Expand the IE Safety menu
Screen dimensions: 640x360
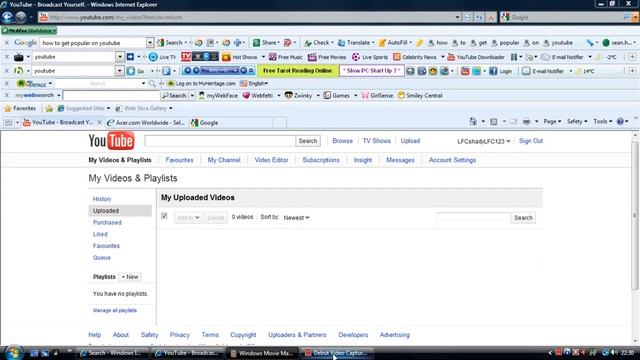point(577,121)
